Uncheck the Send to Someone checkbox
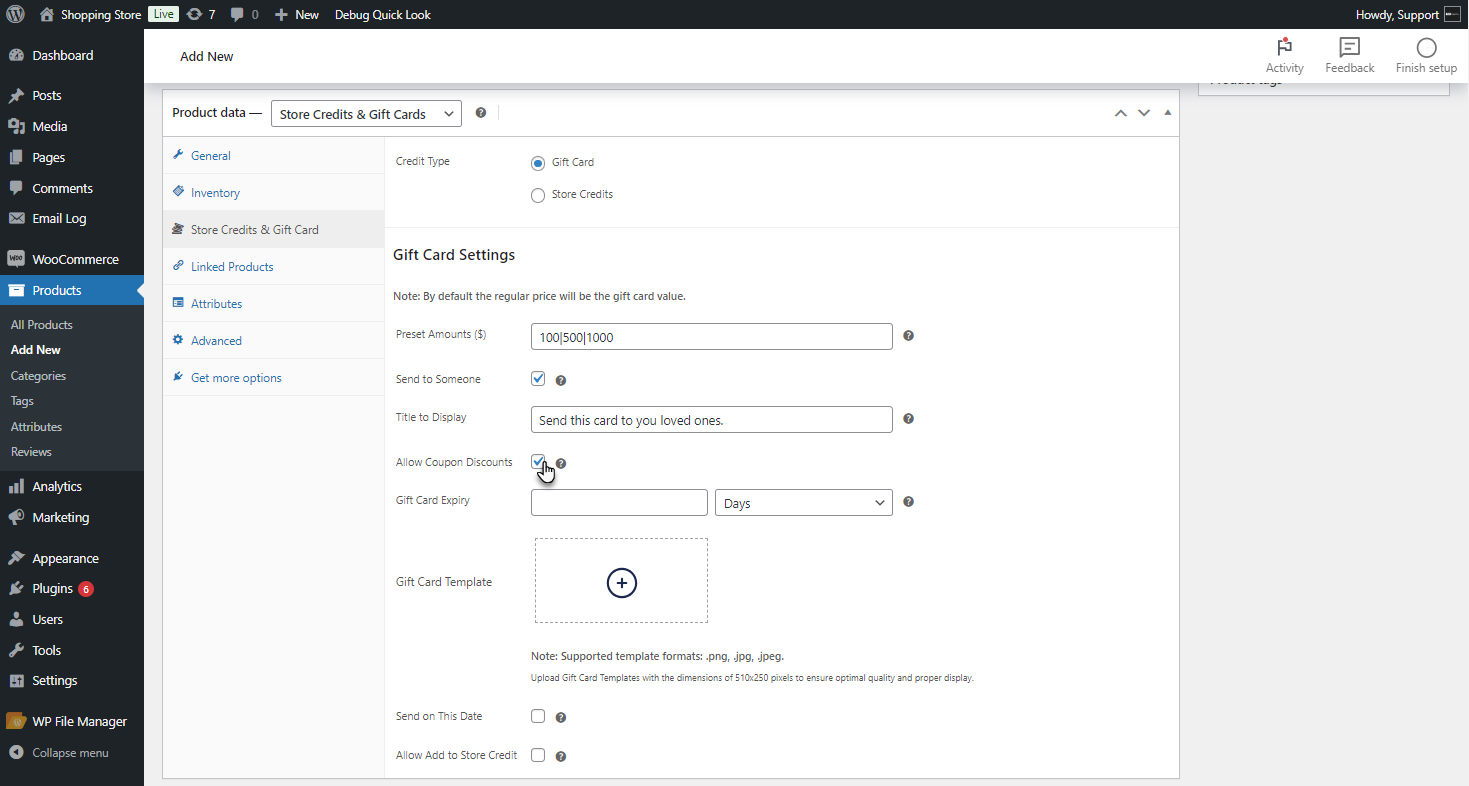The image size is (1469, 786). point(538,379)
